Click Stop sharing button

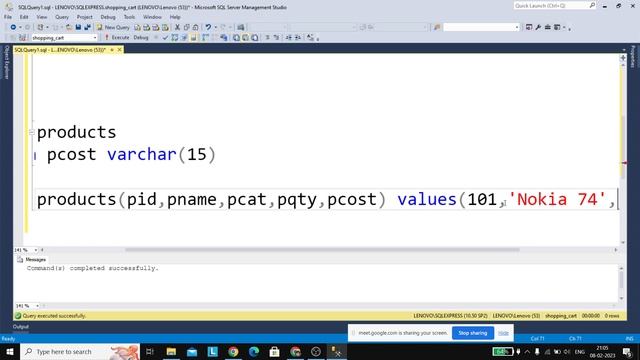473,333
